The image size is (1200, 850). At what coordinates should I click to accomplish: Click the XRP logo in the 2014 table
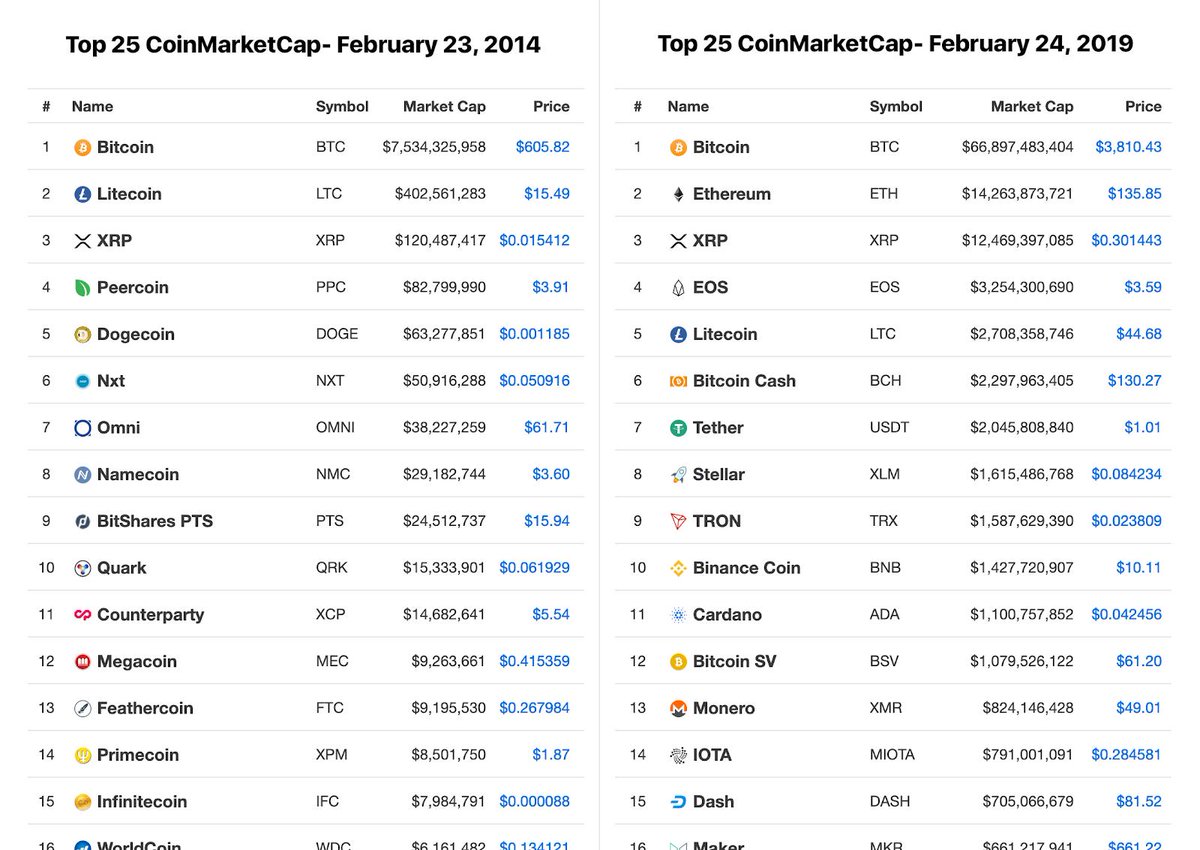click(x=83, y=241)
